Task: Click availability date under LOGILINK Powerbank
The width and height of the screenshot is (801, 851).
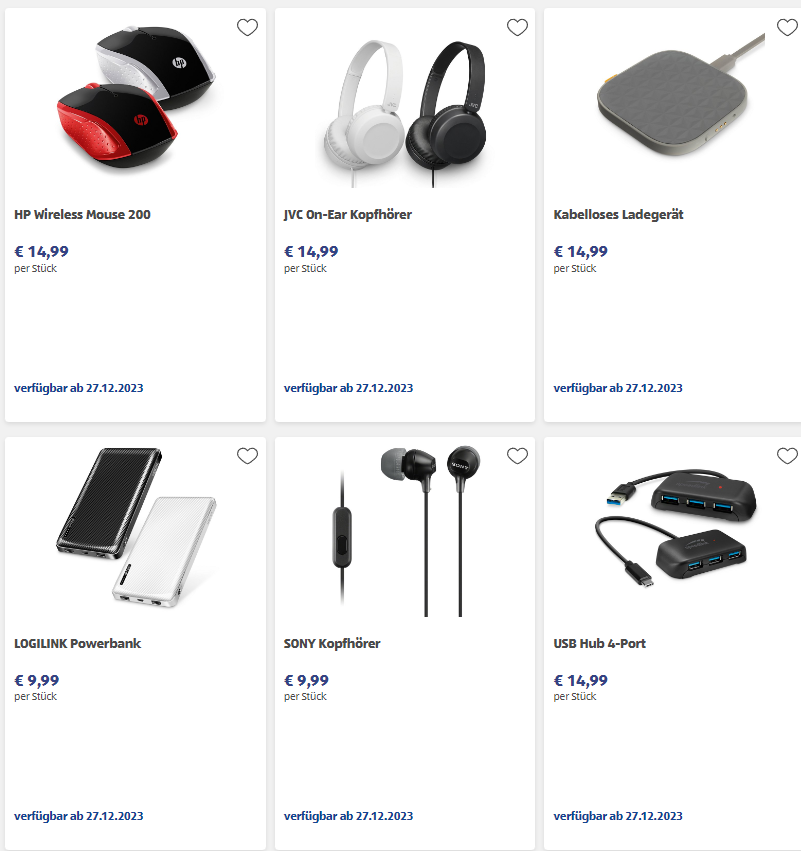Action: 79,816
